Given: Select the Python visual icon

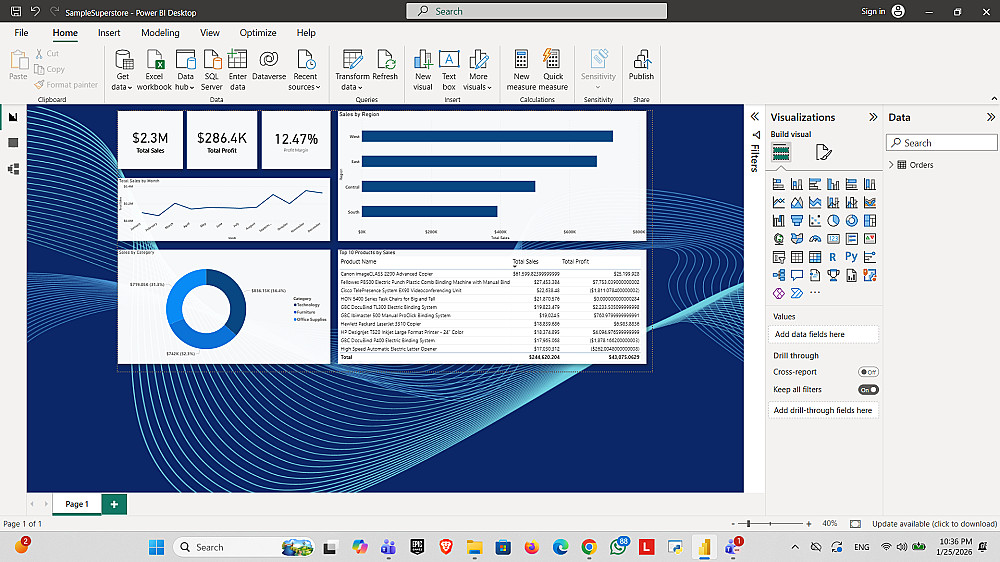Looking at the screenshot, I should (x=851, y=257).
